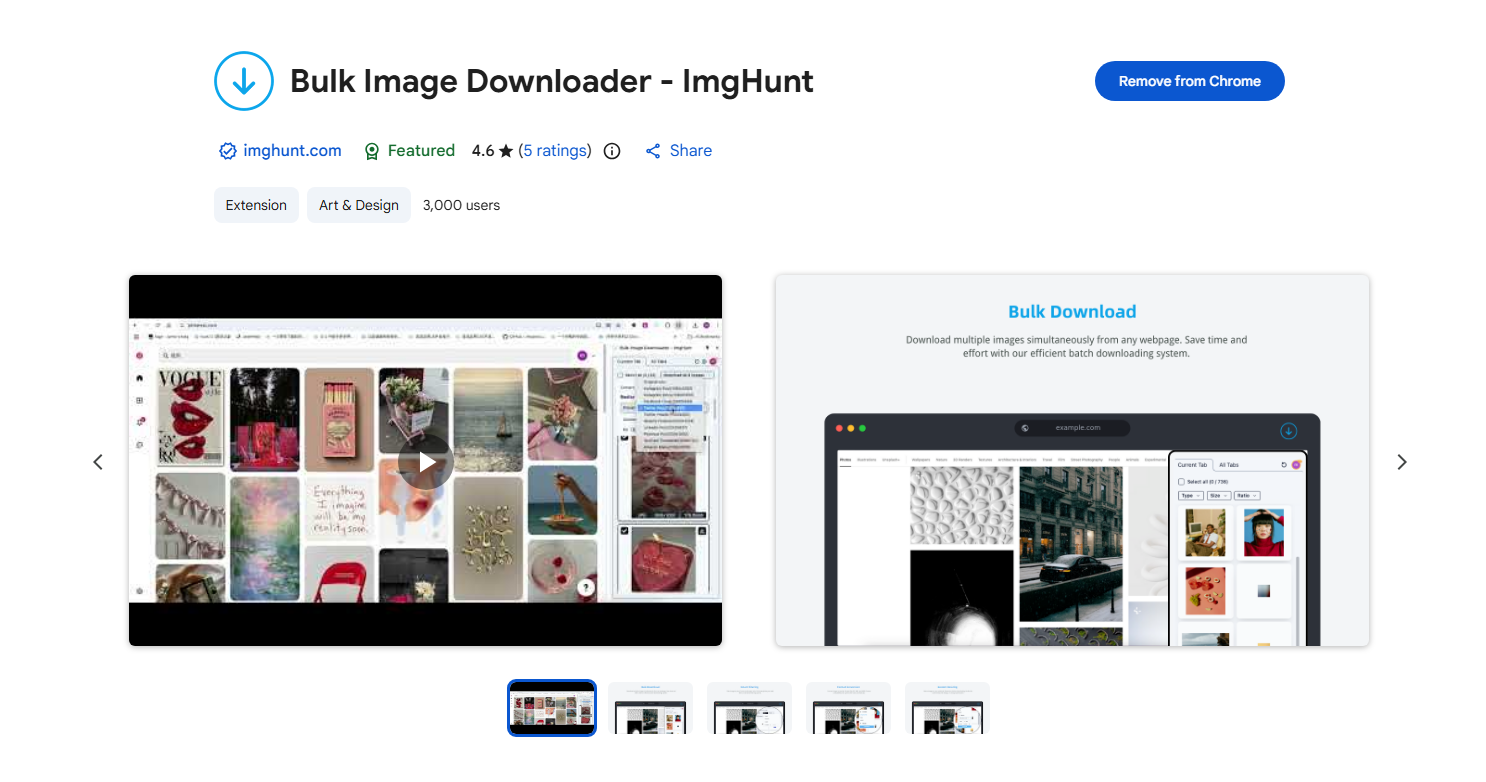This screenshot has width=1486, height=782.
Task: Open the ratings info circle icon
Action: click(612, 151)
